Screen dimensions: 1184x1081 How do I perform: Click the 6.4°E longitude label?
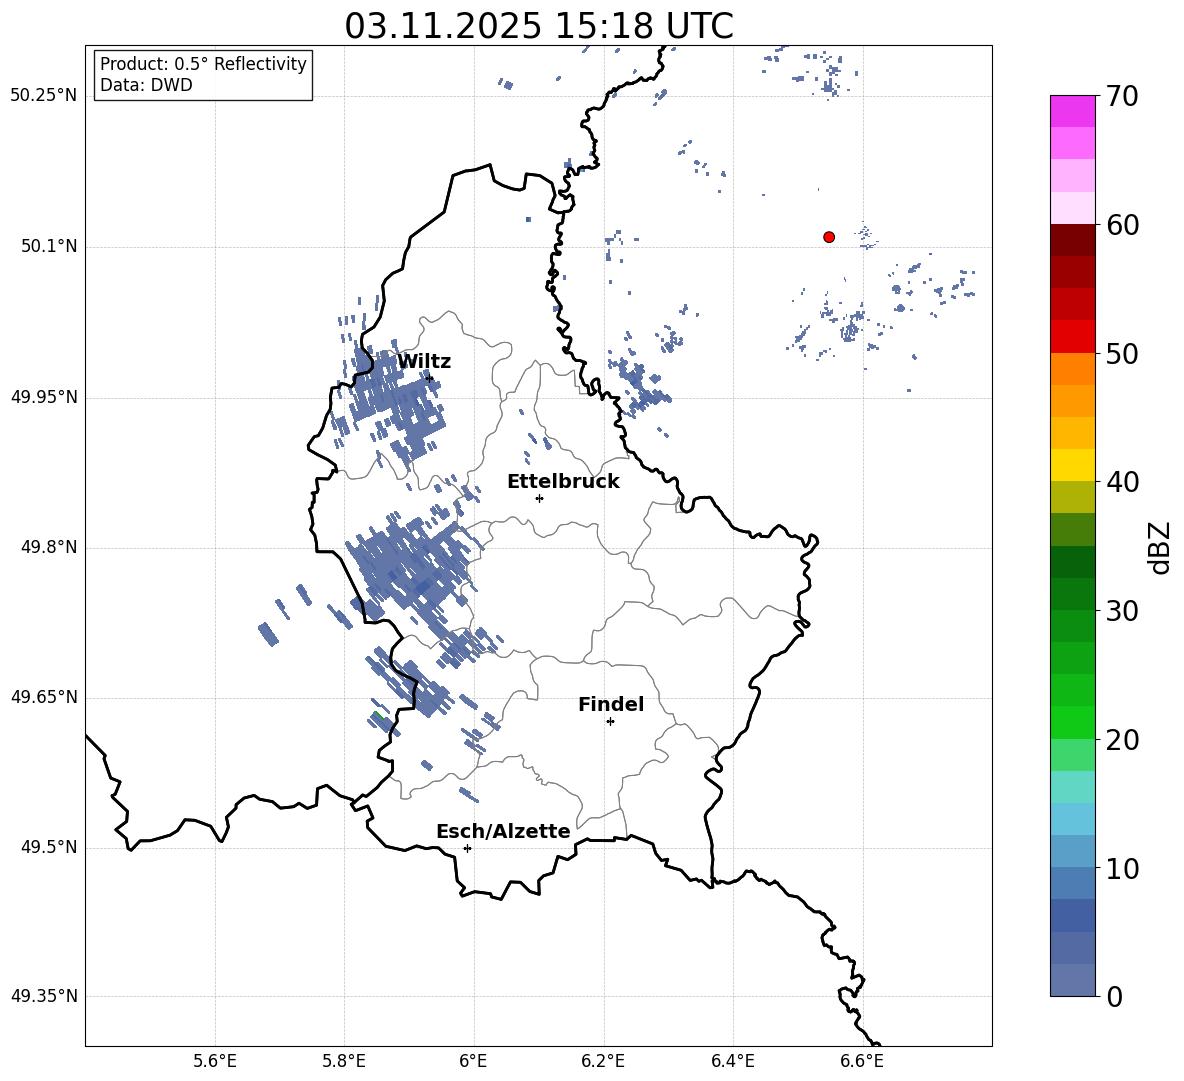coord(732,1062)
